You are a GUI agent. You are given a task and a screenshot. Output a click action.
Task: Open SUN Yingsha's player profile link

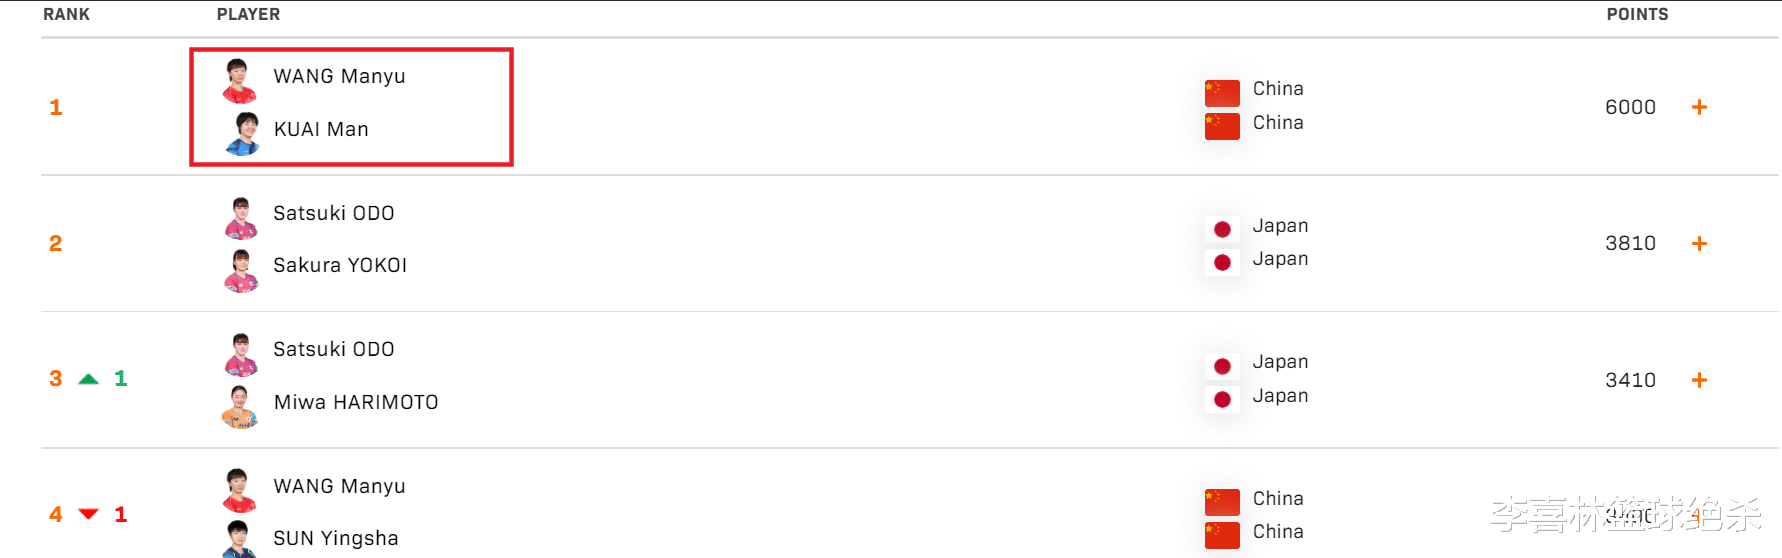click(x=336, y=538)
